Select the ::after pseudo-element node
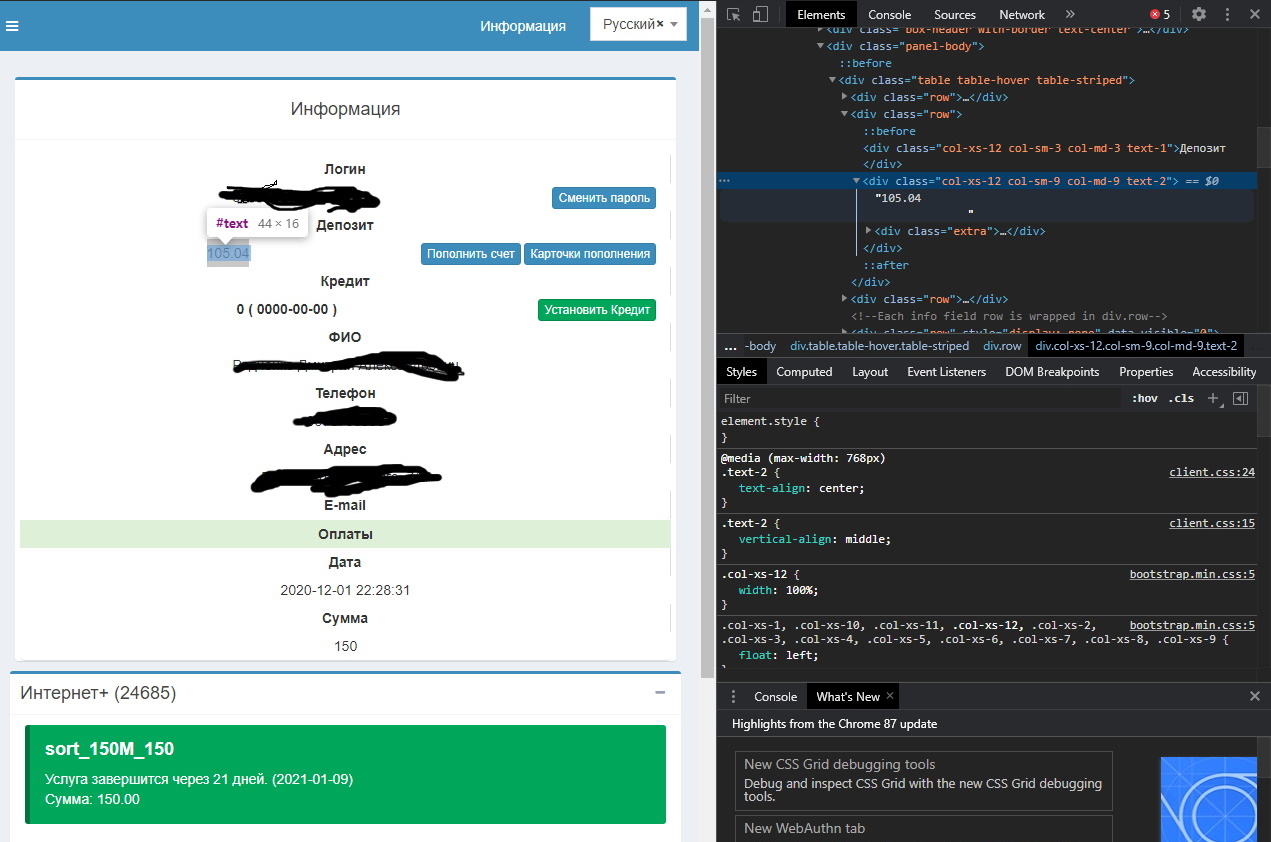This screenshot has width=1271, height=842. 886,265
